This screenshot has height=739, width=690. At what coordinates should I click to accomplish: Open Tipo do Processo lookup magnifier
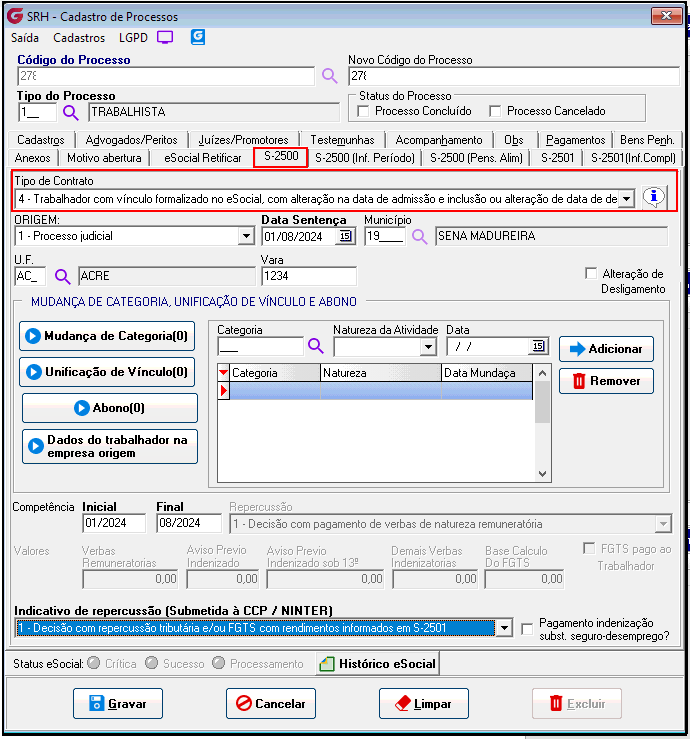pos(71,113)
